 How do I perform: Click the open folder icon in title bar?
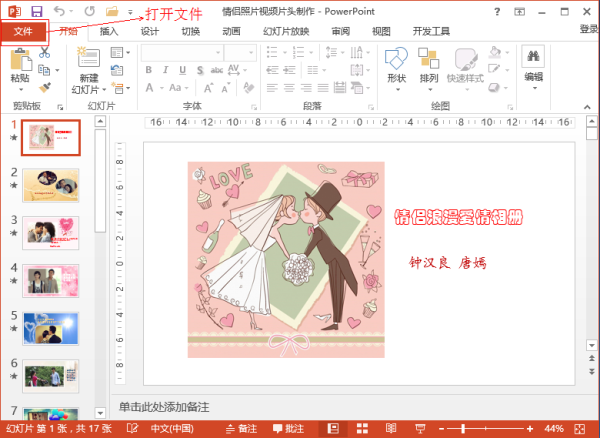pyautogui.click(x=112, y=11)
